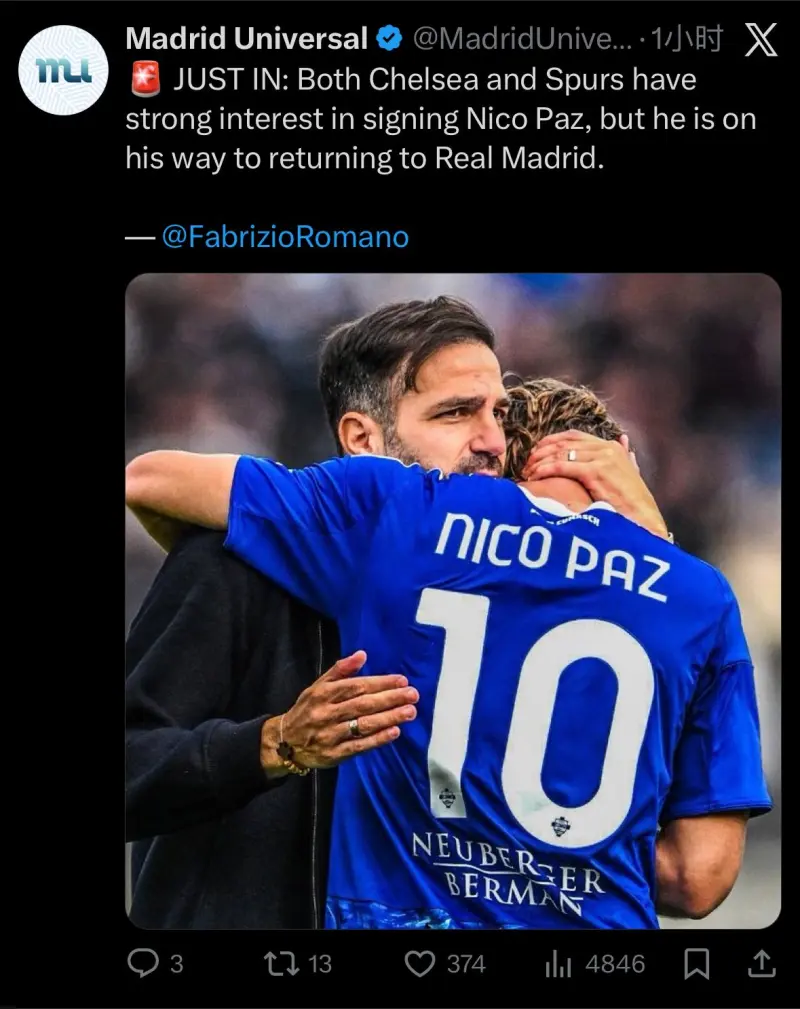Image resolution: width=800 pixels, height=1009 pixels.
Task: Click the reply count 3
Action: [177, 964]
